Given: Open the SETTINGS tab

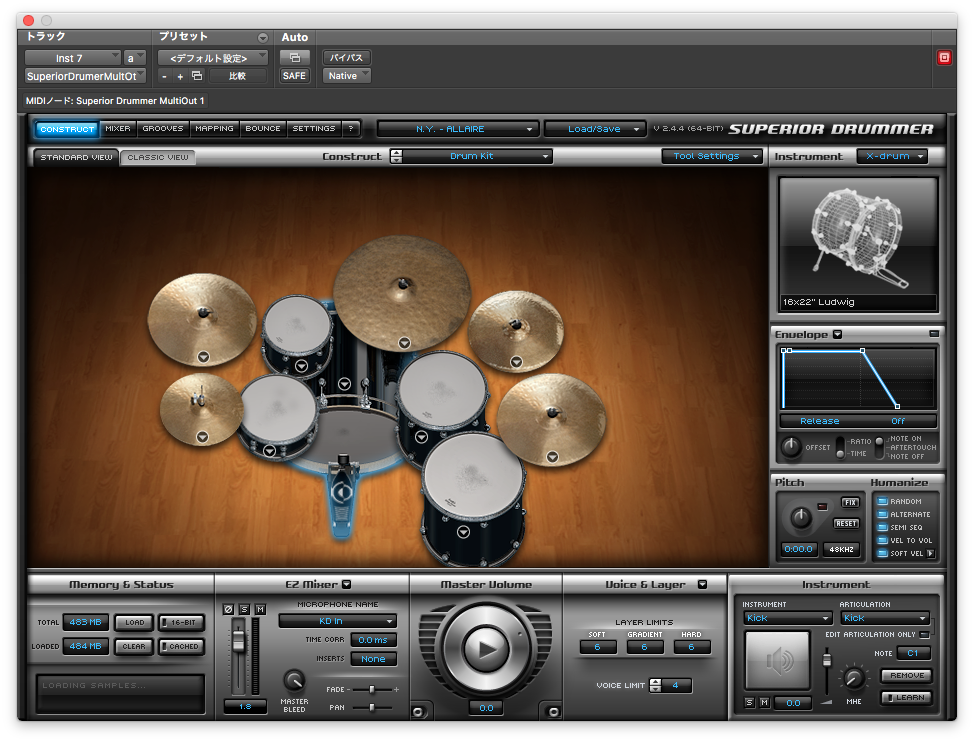Looking at the screenshot, I should (x=314, y=129).
